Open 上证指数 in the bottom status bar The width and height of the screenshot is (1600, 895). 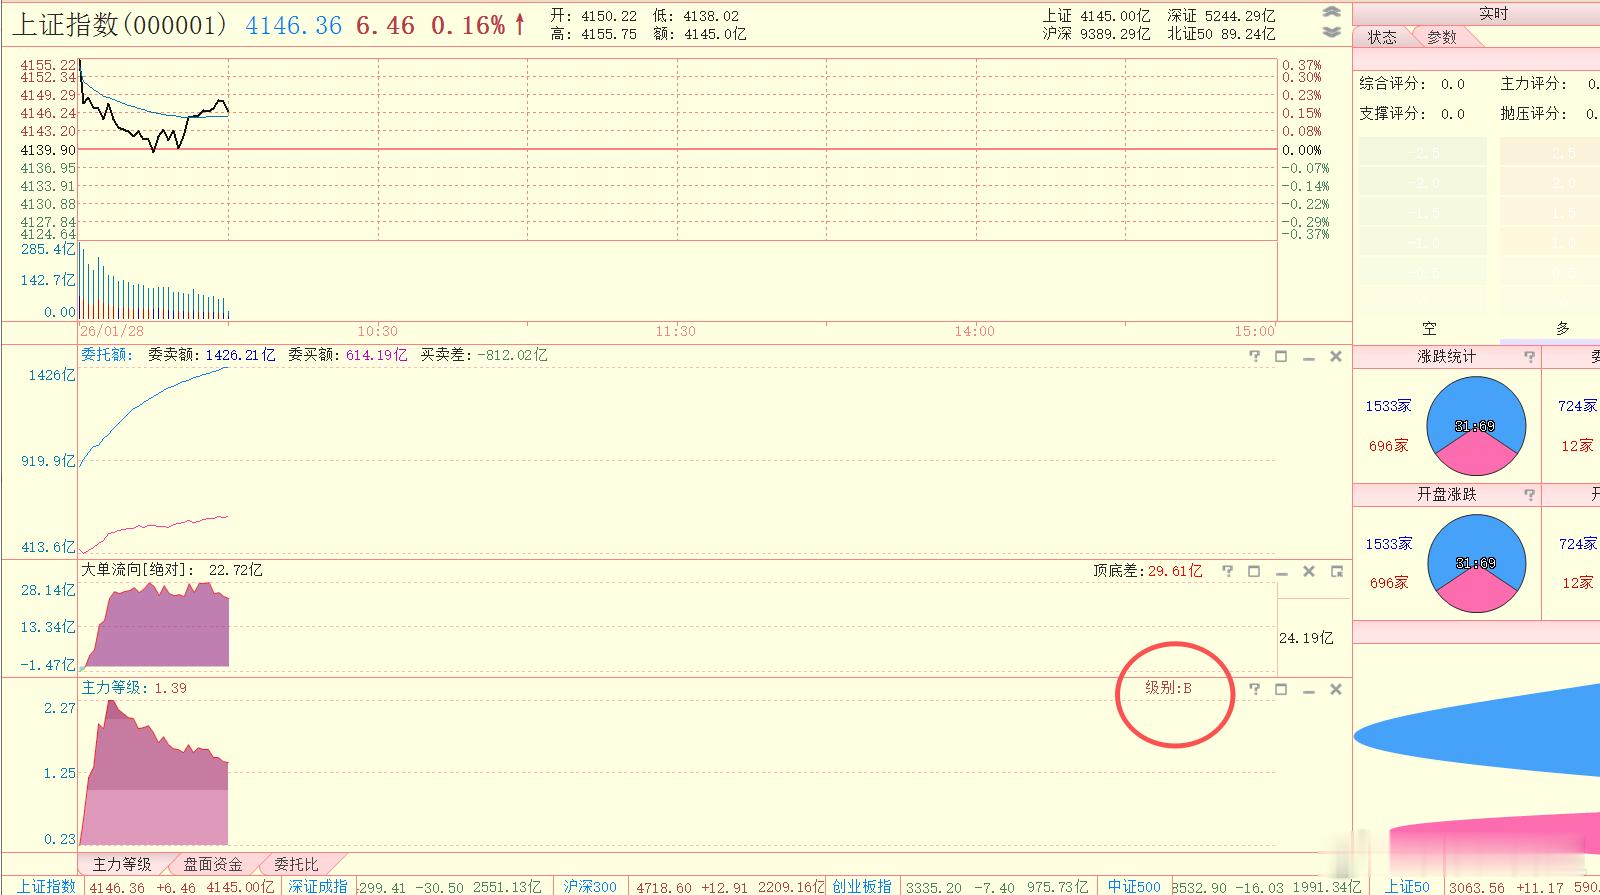coord(46,886)
